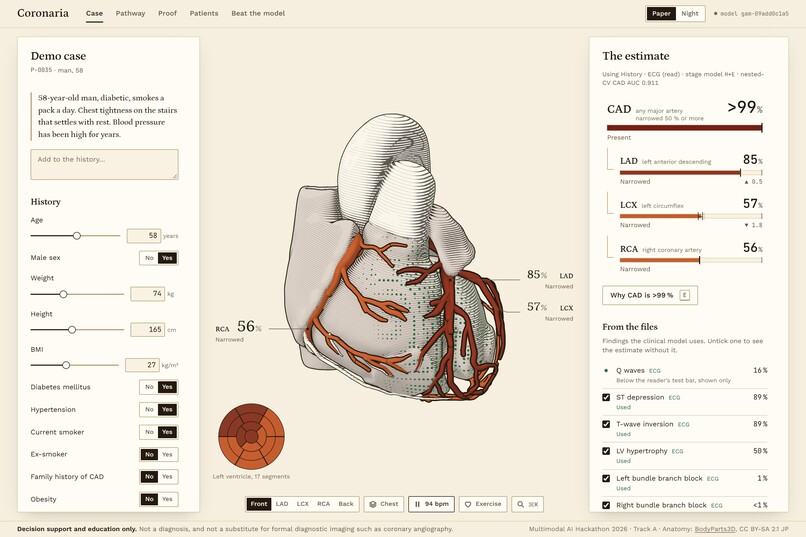Click the RCA 56% label on heart
Screen dimensions: 806x537
tap(239, 330)
